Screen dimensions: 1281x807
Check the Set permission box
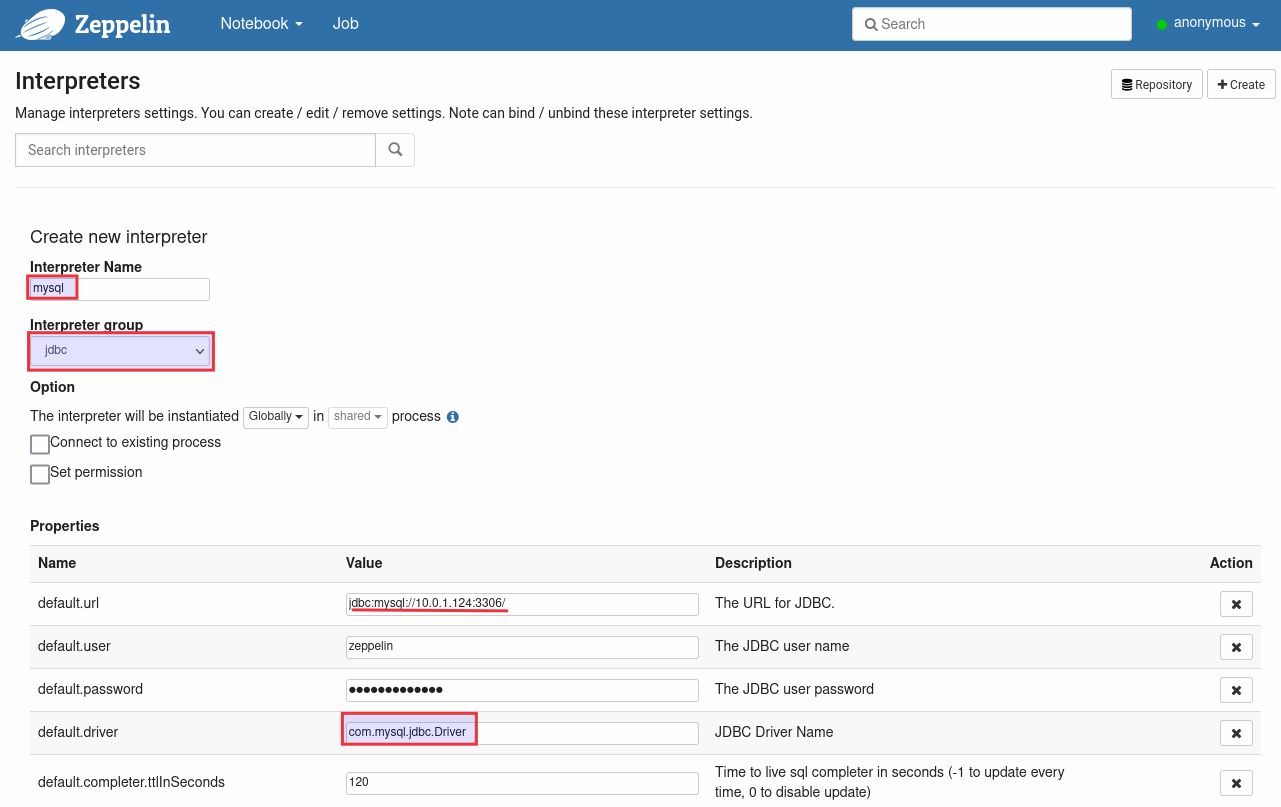40,474
